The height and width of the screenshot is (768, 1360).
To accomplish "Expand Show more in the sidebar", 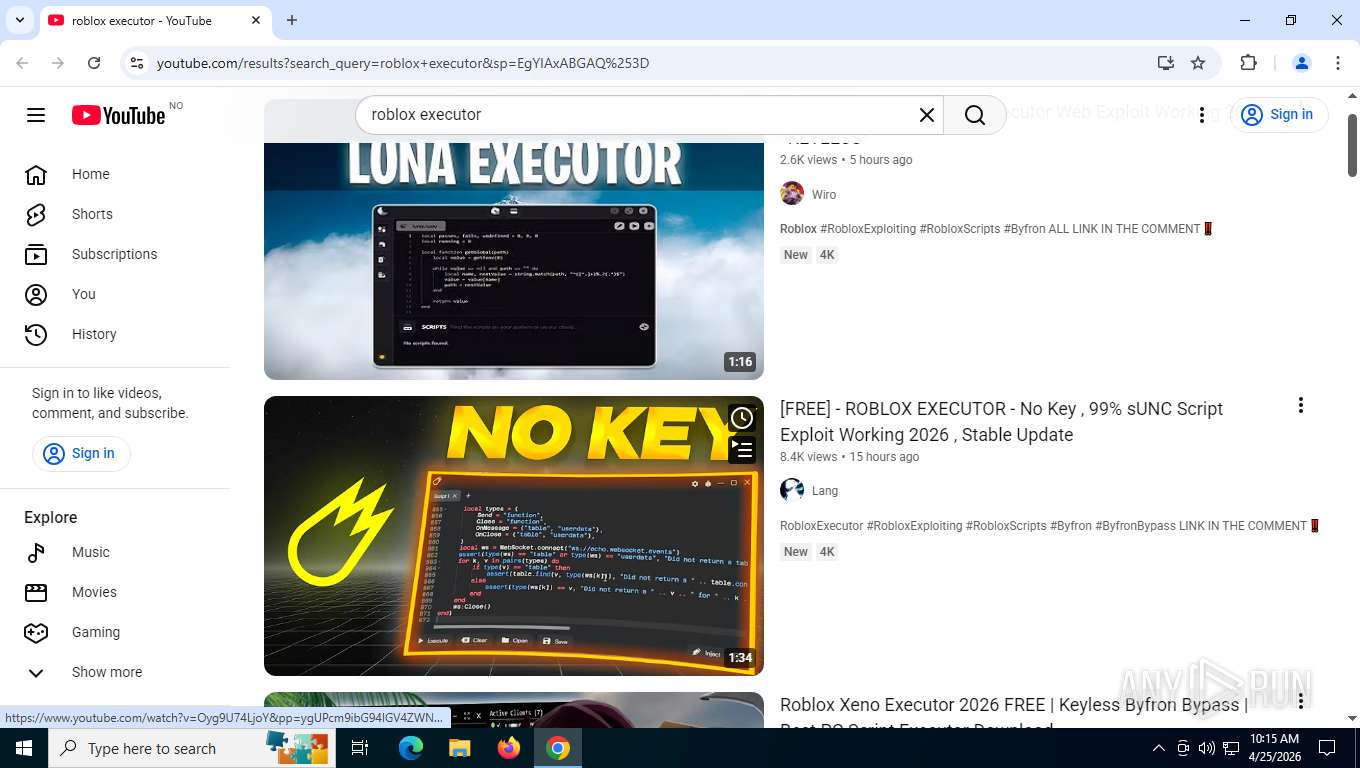I will (115, 672).
